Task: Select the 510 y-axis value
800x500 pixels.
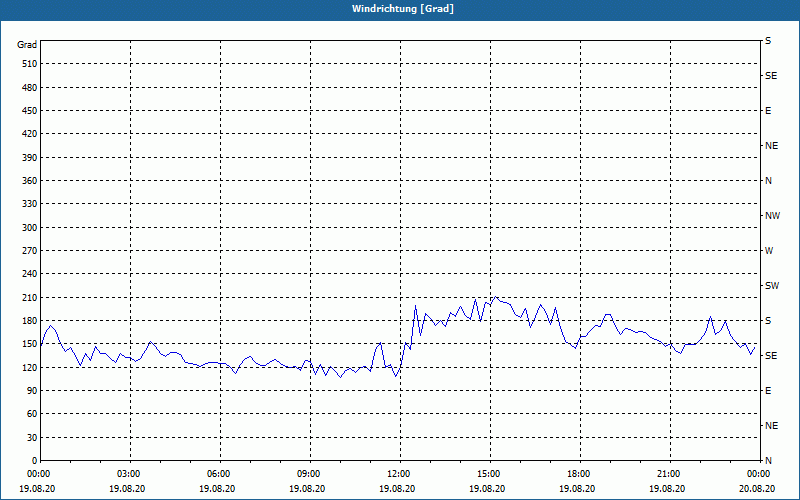Action: coord(30,64)
